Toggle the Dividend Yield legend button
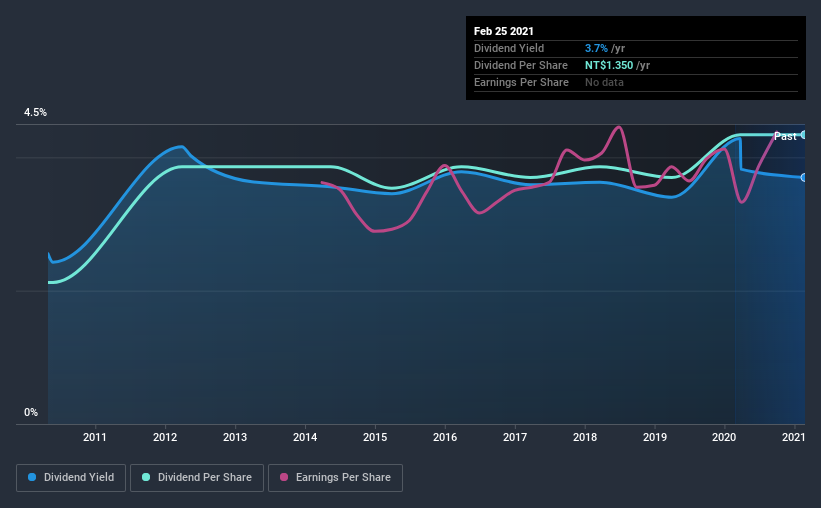Screen dimensions: 821x508 [x=71, y=478]
